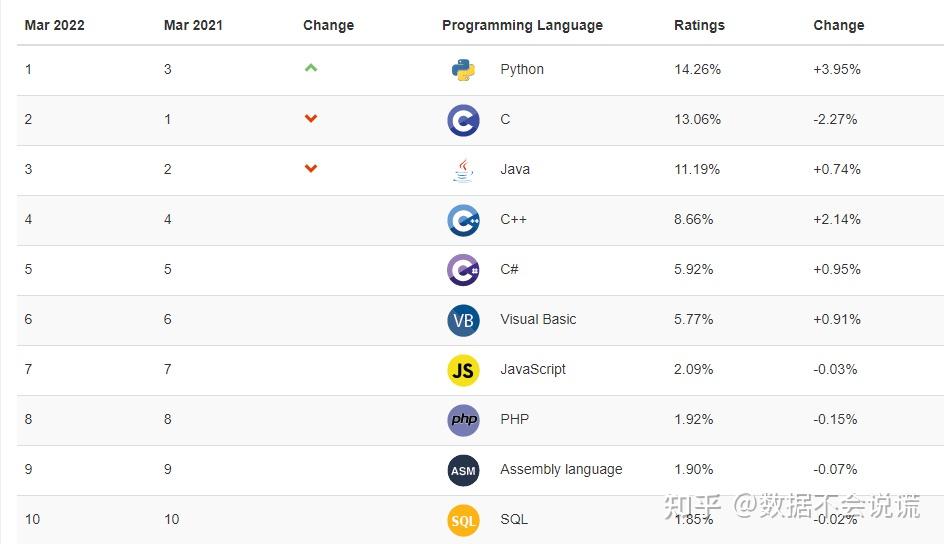Click the orange SQL icon

[463, 520]
